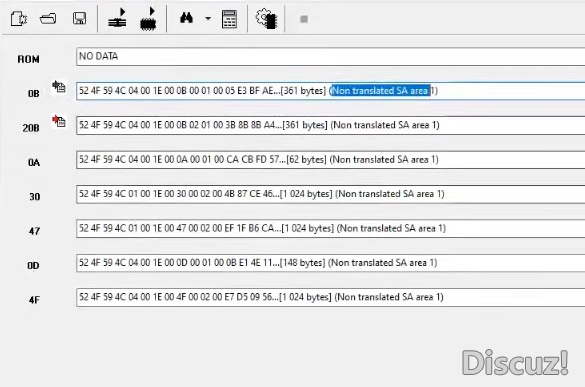The height and width of the screenshot is (387, 585).
Task: Click the 0A 62 bytes field
Action: pos(331,160)
